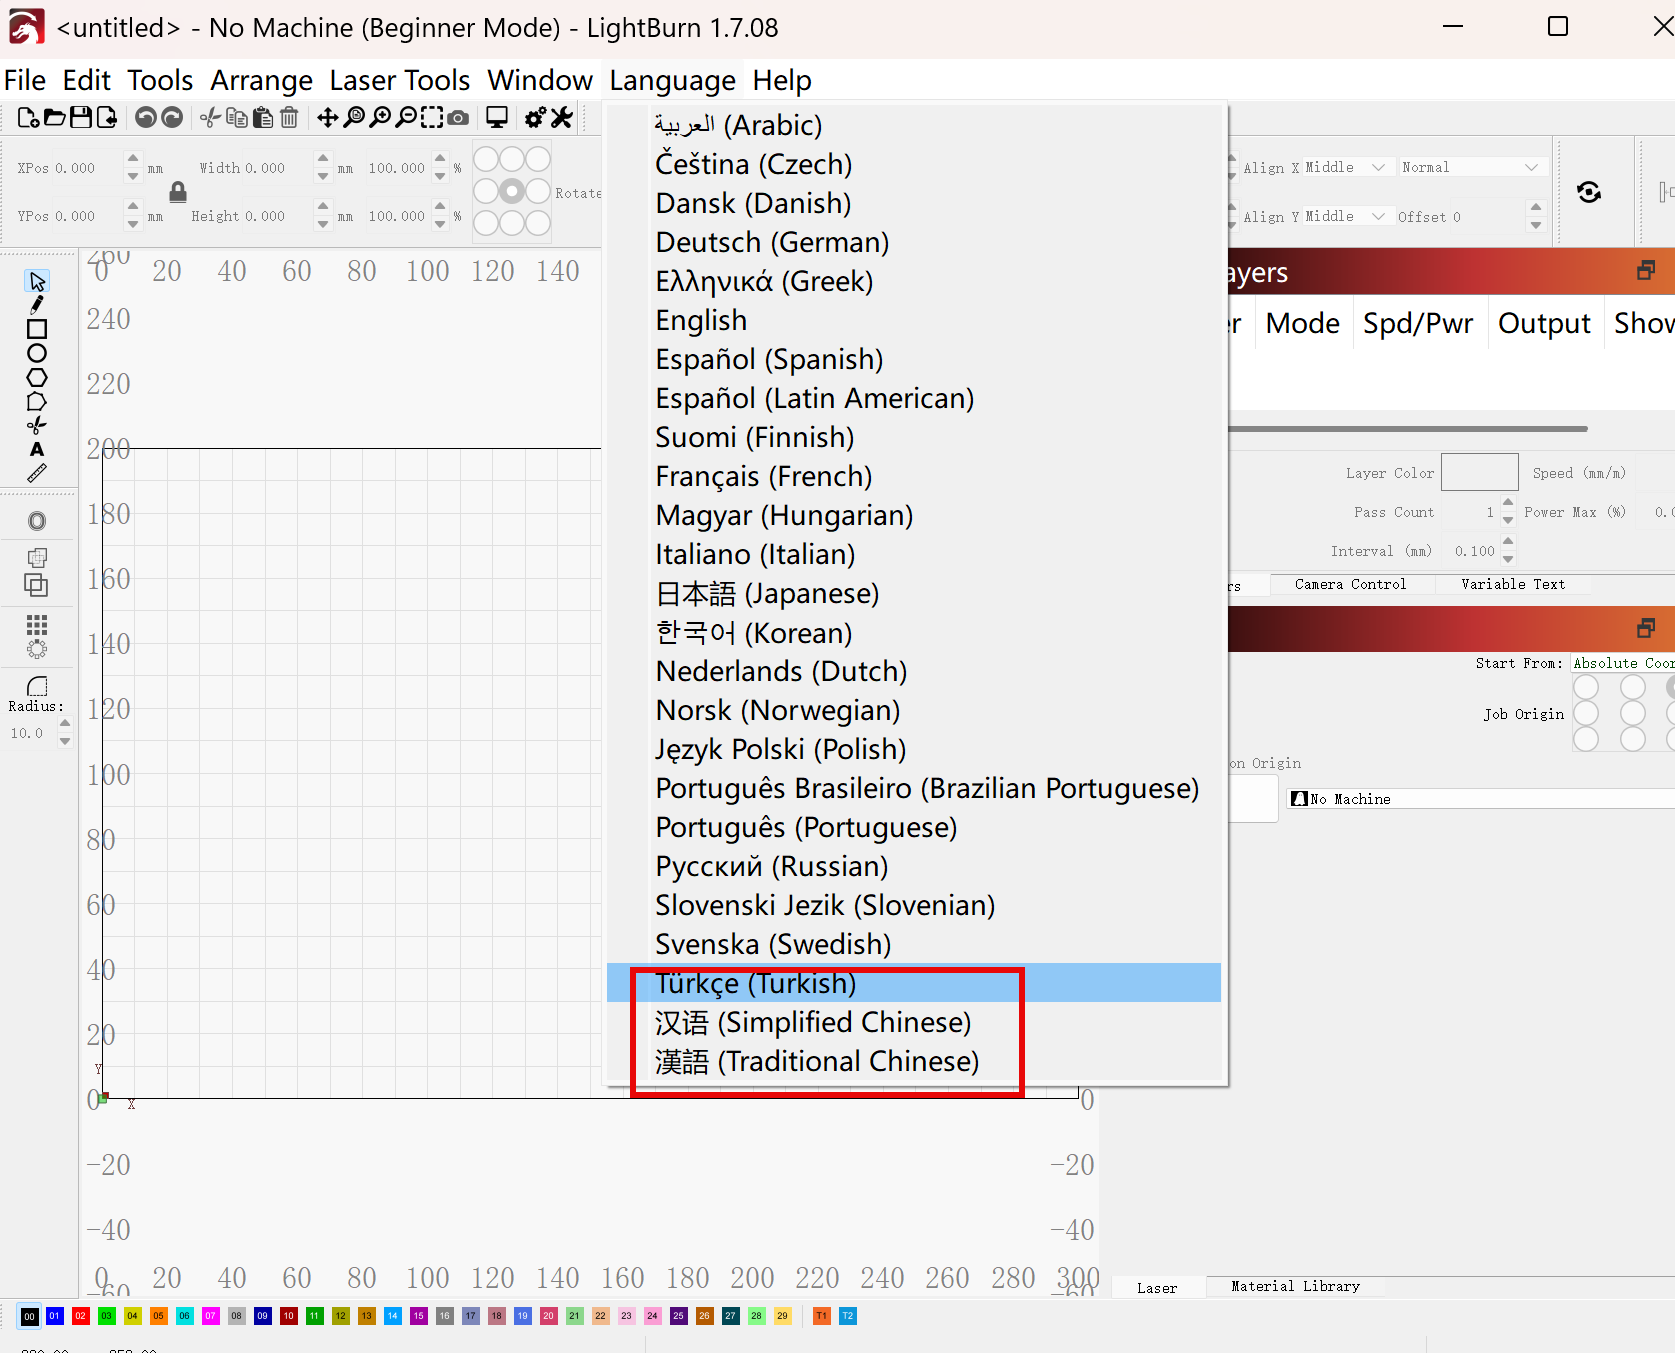
Task: Switch to the Camera Control tab
Action: tap(1350, 584)
